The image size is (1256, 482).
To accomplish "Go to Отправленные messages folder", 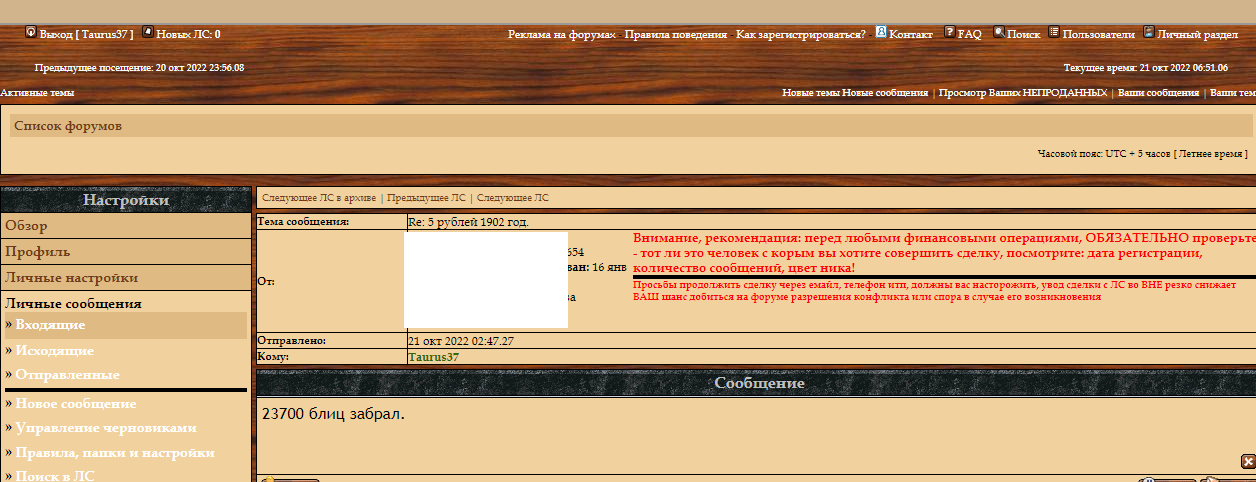I will click(x=67, y=375).
